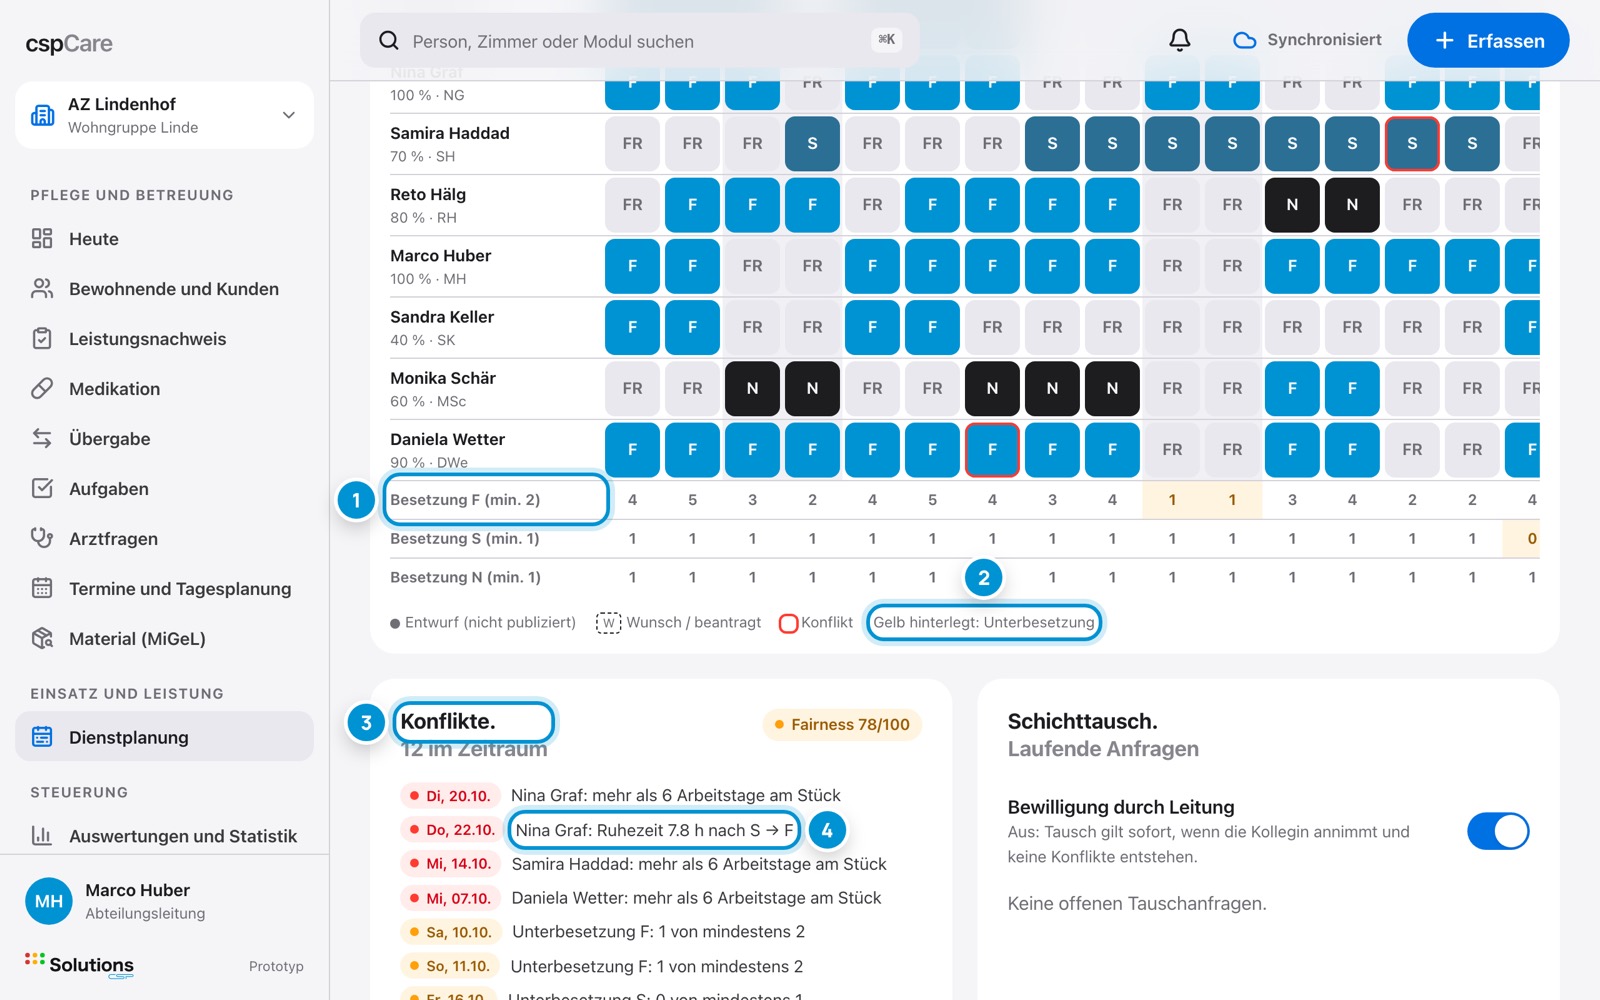The image size is (1600, 1000).
Task: Open Auswertungen und Statistik
Action: (164, 835)
